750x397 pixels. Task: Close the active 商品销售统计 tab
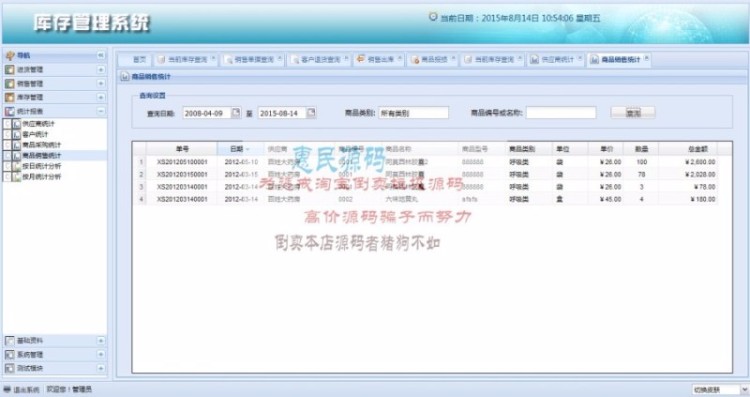[x=646, y=58]
